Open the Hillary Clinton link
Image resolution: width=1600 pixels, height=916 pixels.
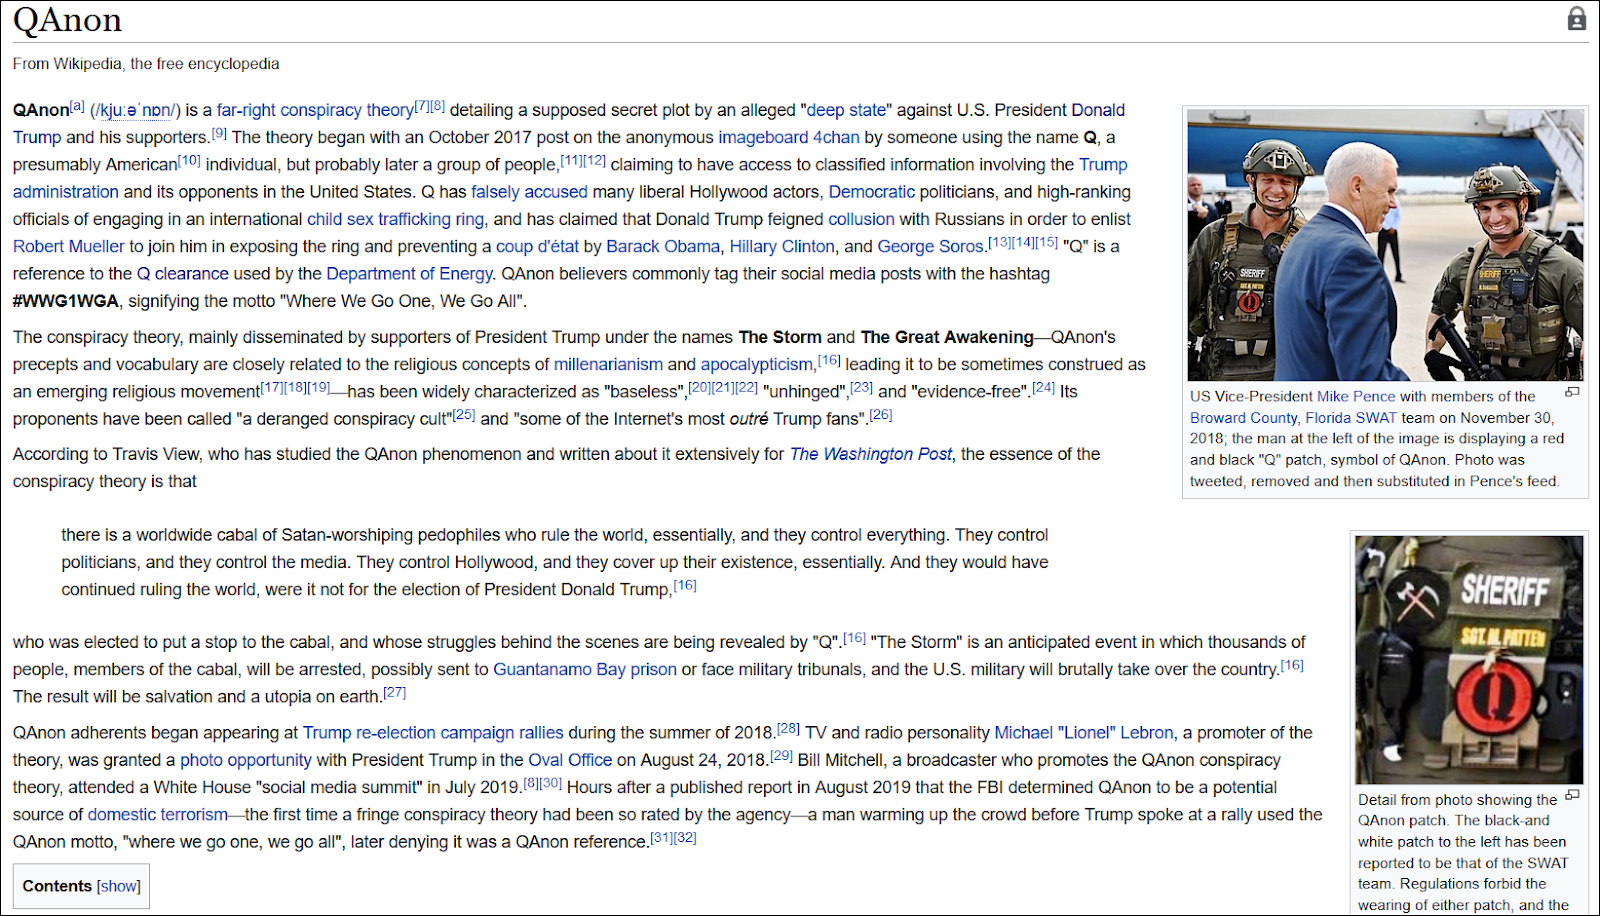[782, 246]
